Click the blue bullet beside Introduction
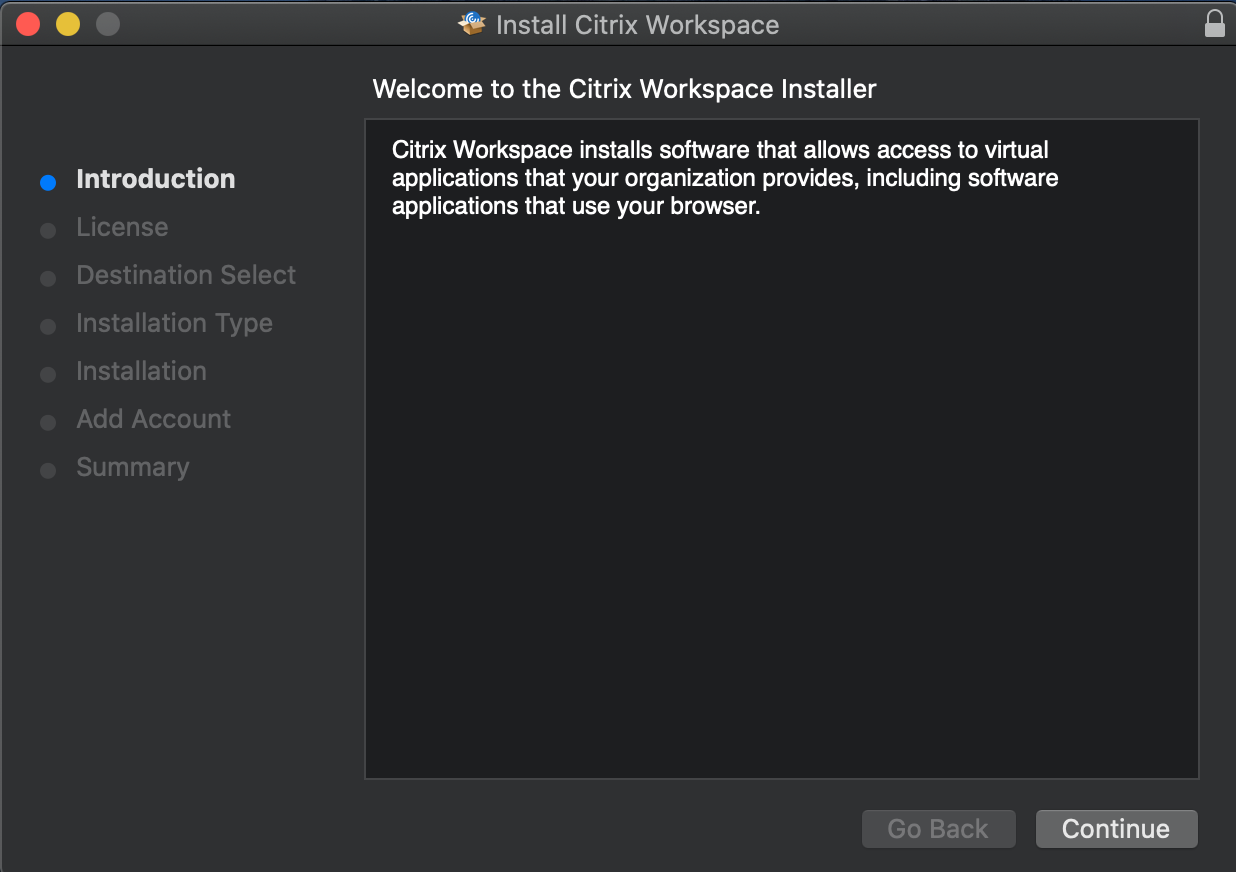This screenshot has width=1236, height=872. (x=47, y=183)
